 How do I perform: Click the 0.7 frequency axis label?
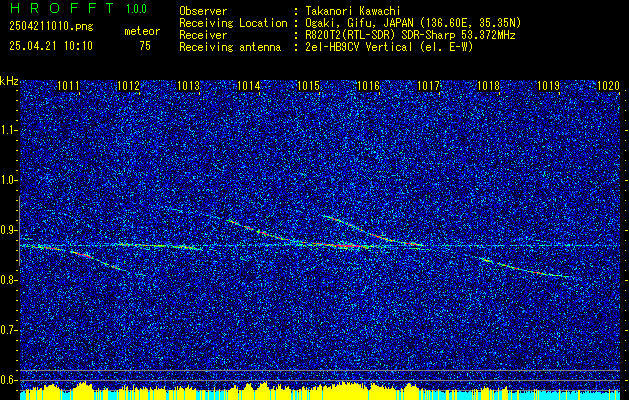point(8,330)
